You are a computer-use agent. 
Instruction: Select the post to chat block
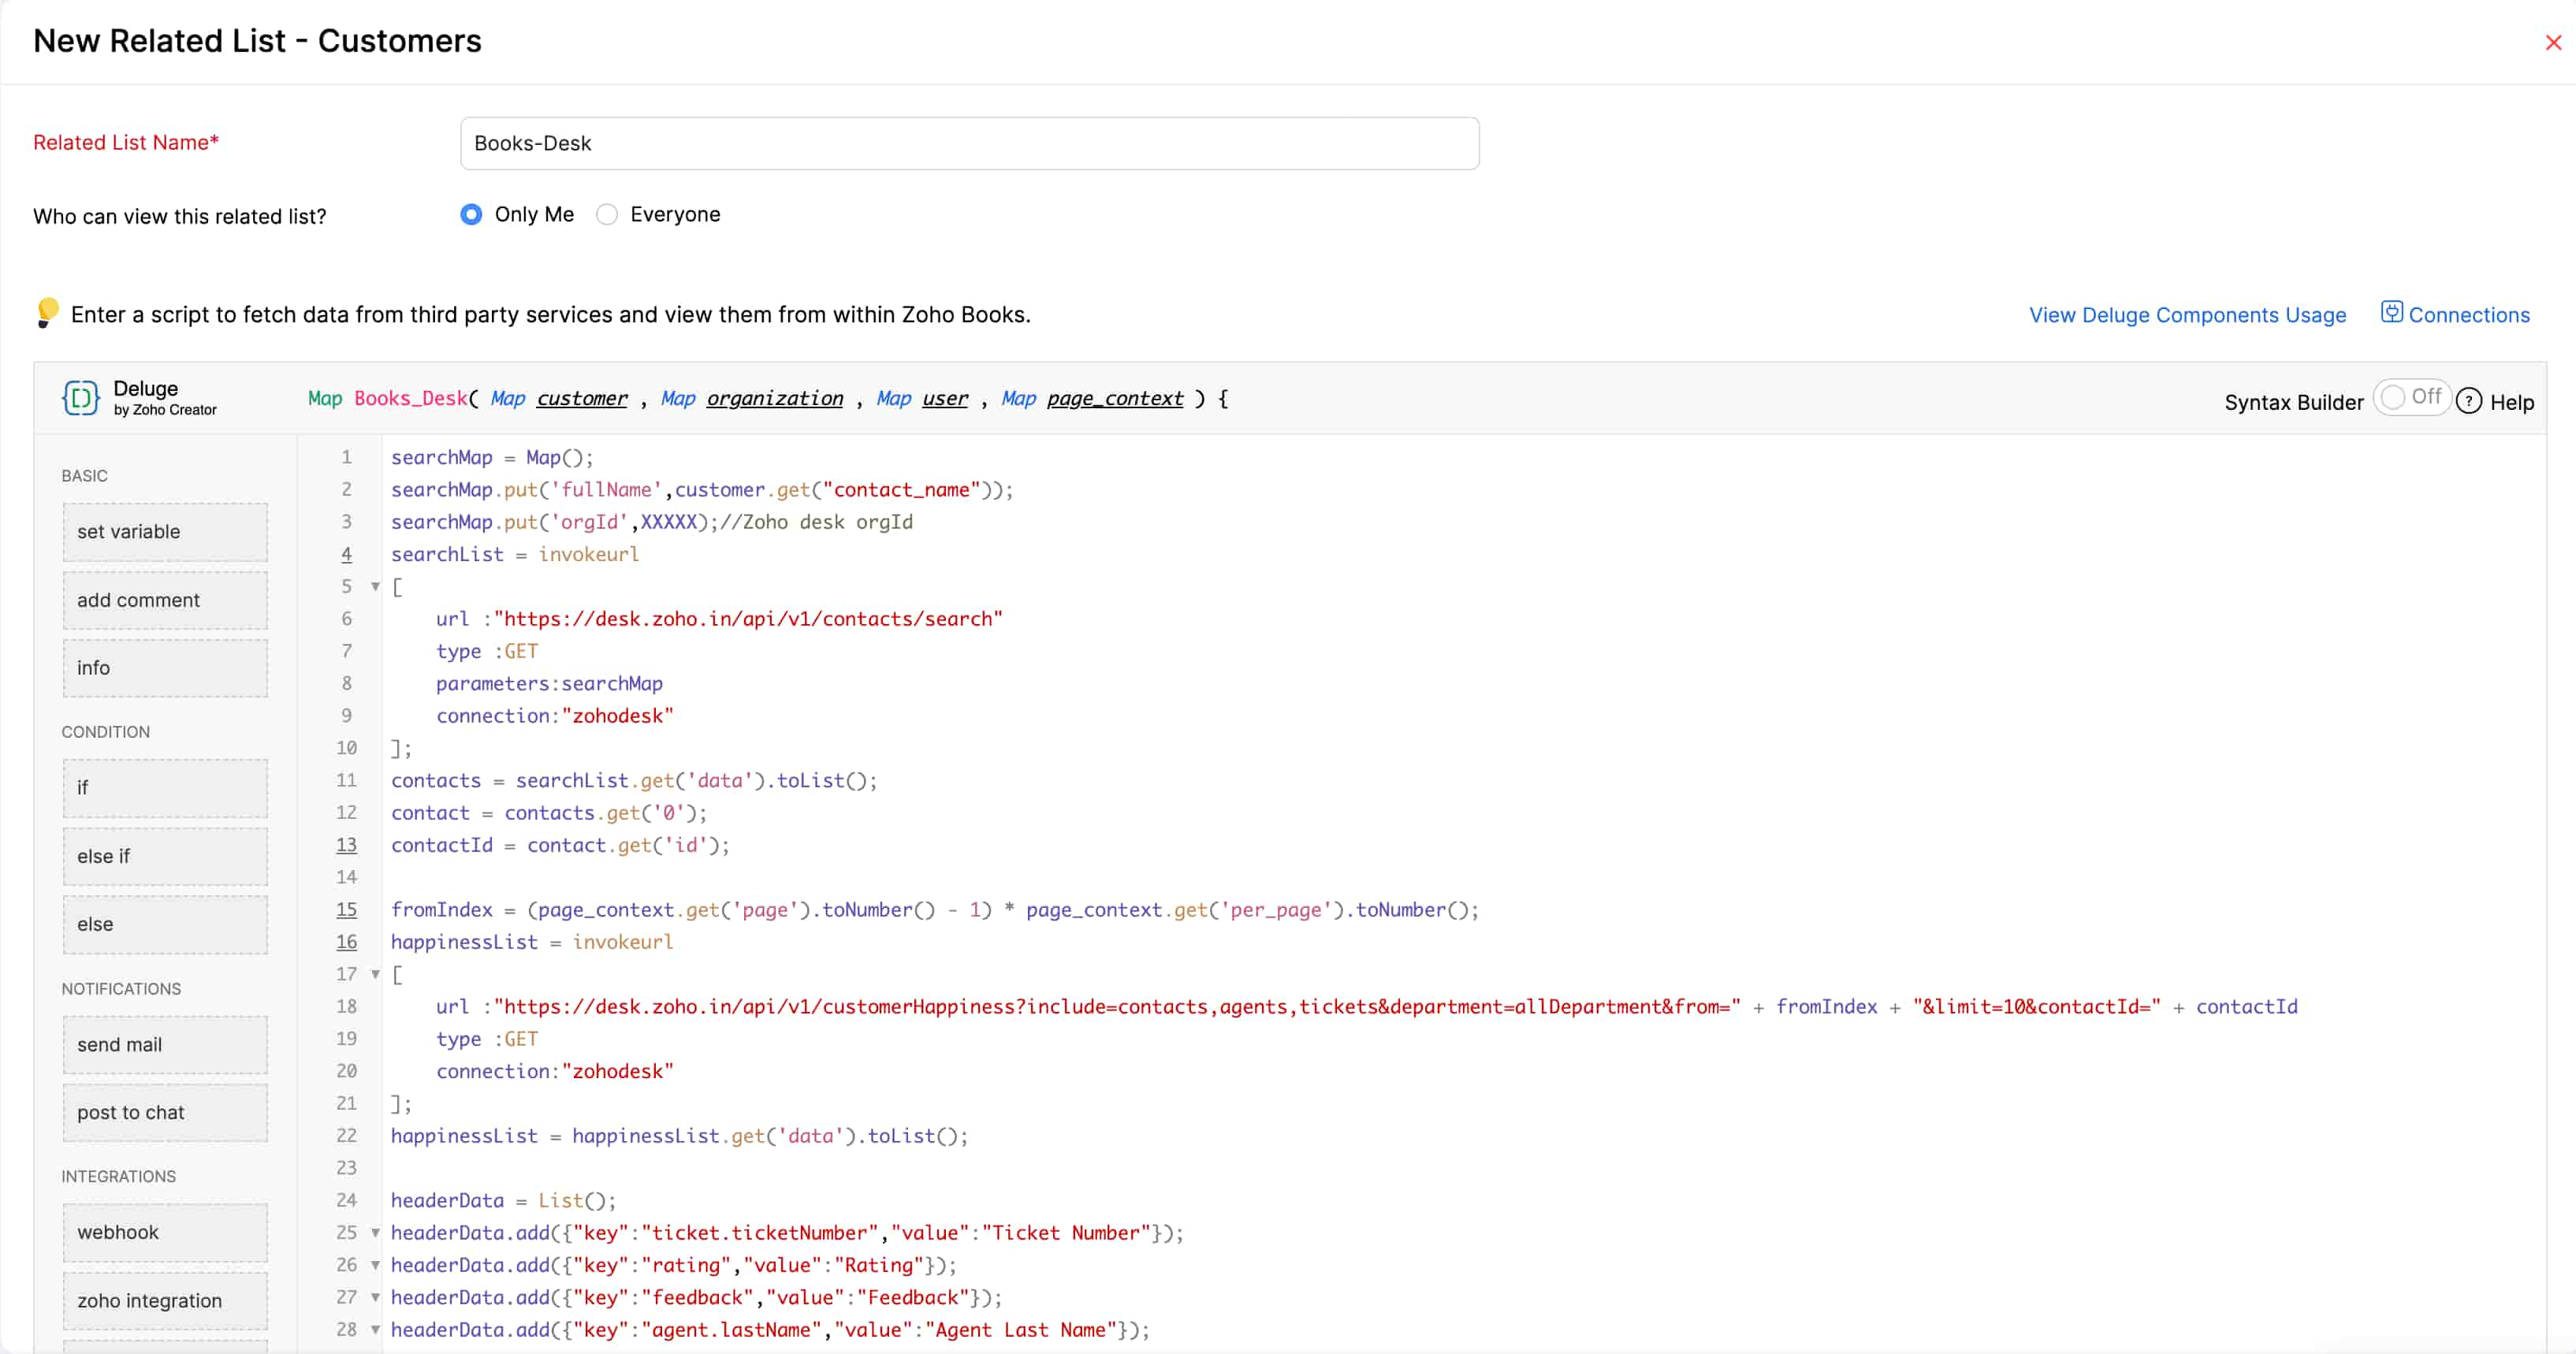click(164, 1112)
